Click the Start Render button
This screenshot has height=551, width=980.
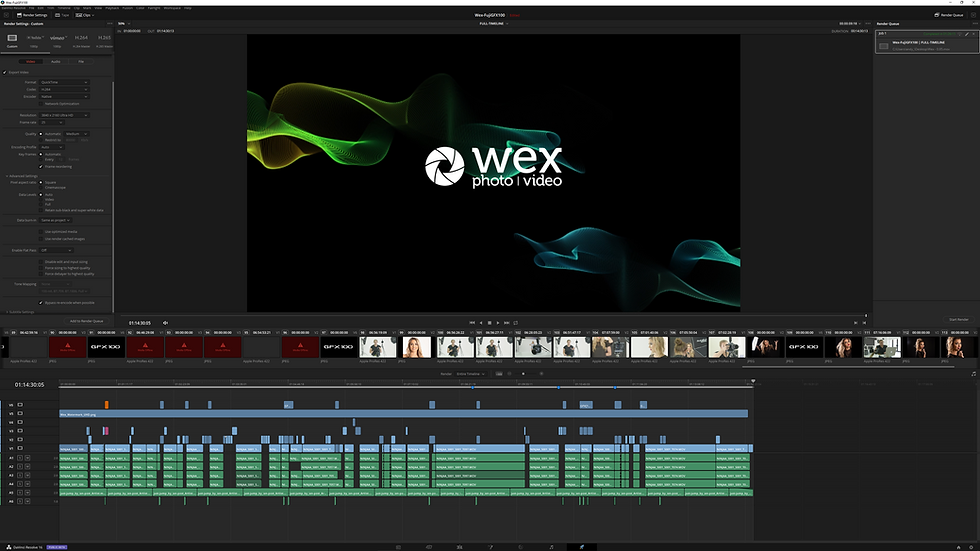[959, 320]
